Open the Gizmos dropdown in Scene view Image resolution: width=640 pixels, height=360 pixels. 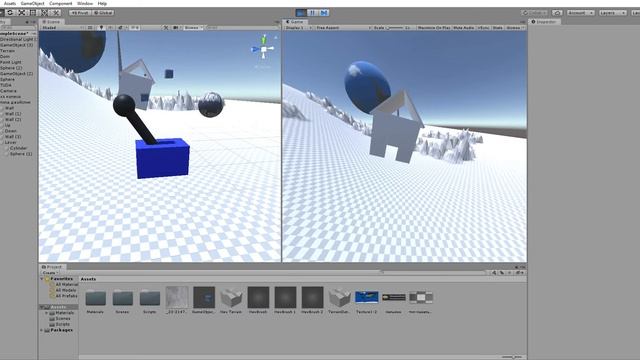pyautogui.click(x=193, y=28)
